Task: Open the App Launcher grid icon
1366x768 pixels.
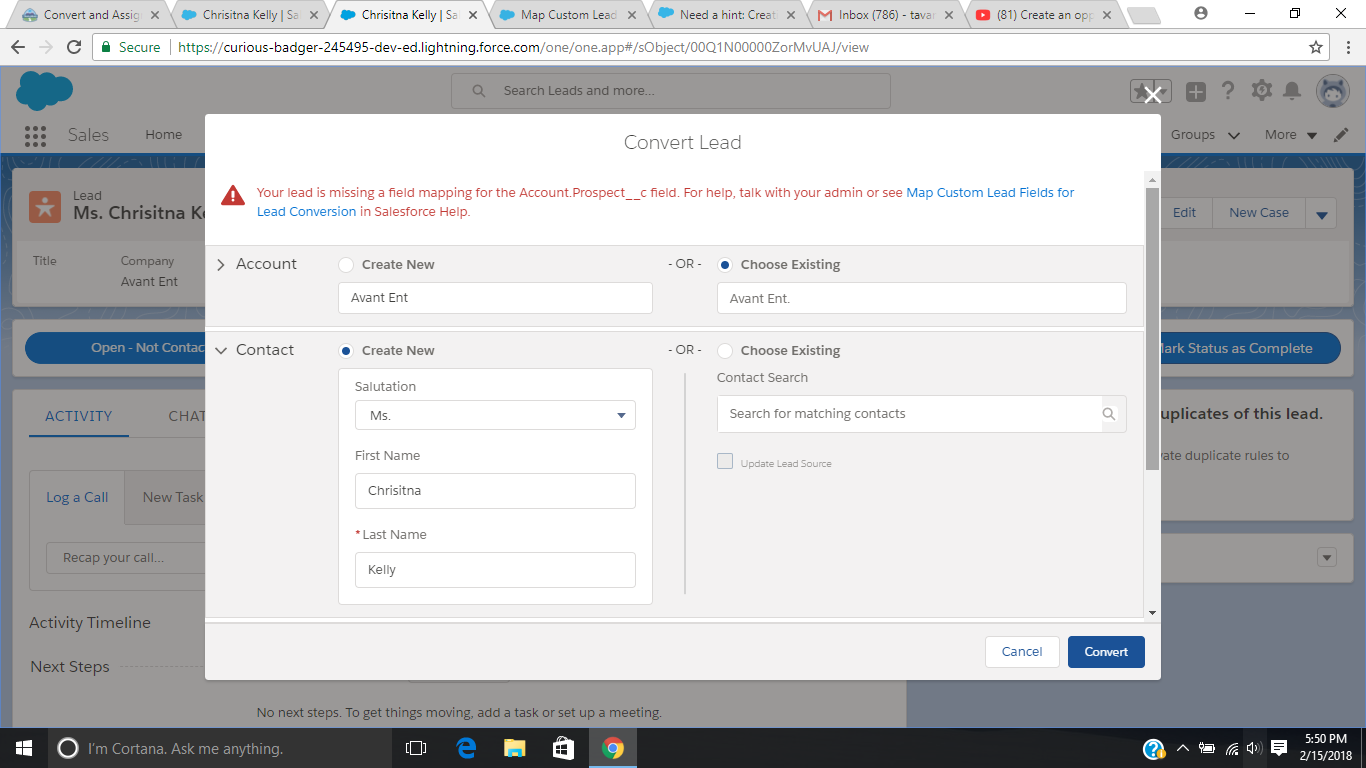Action: (35, 135)
